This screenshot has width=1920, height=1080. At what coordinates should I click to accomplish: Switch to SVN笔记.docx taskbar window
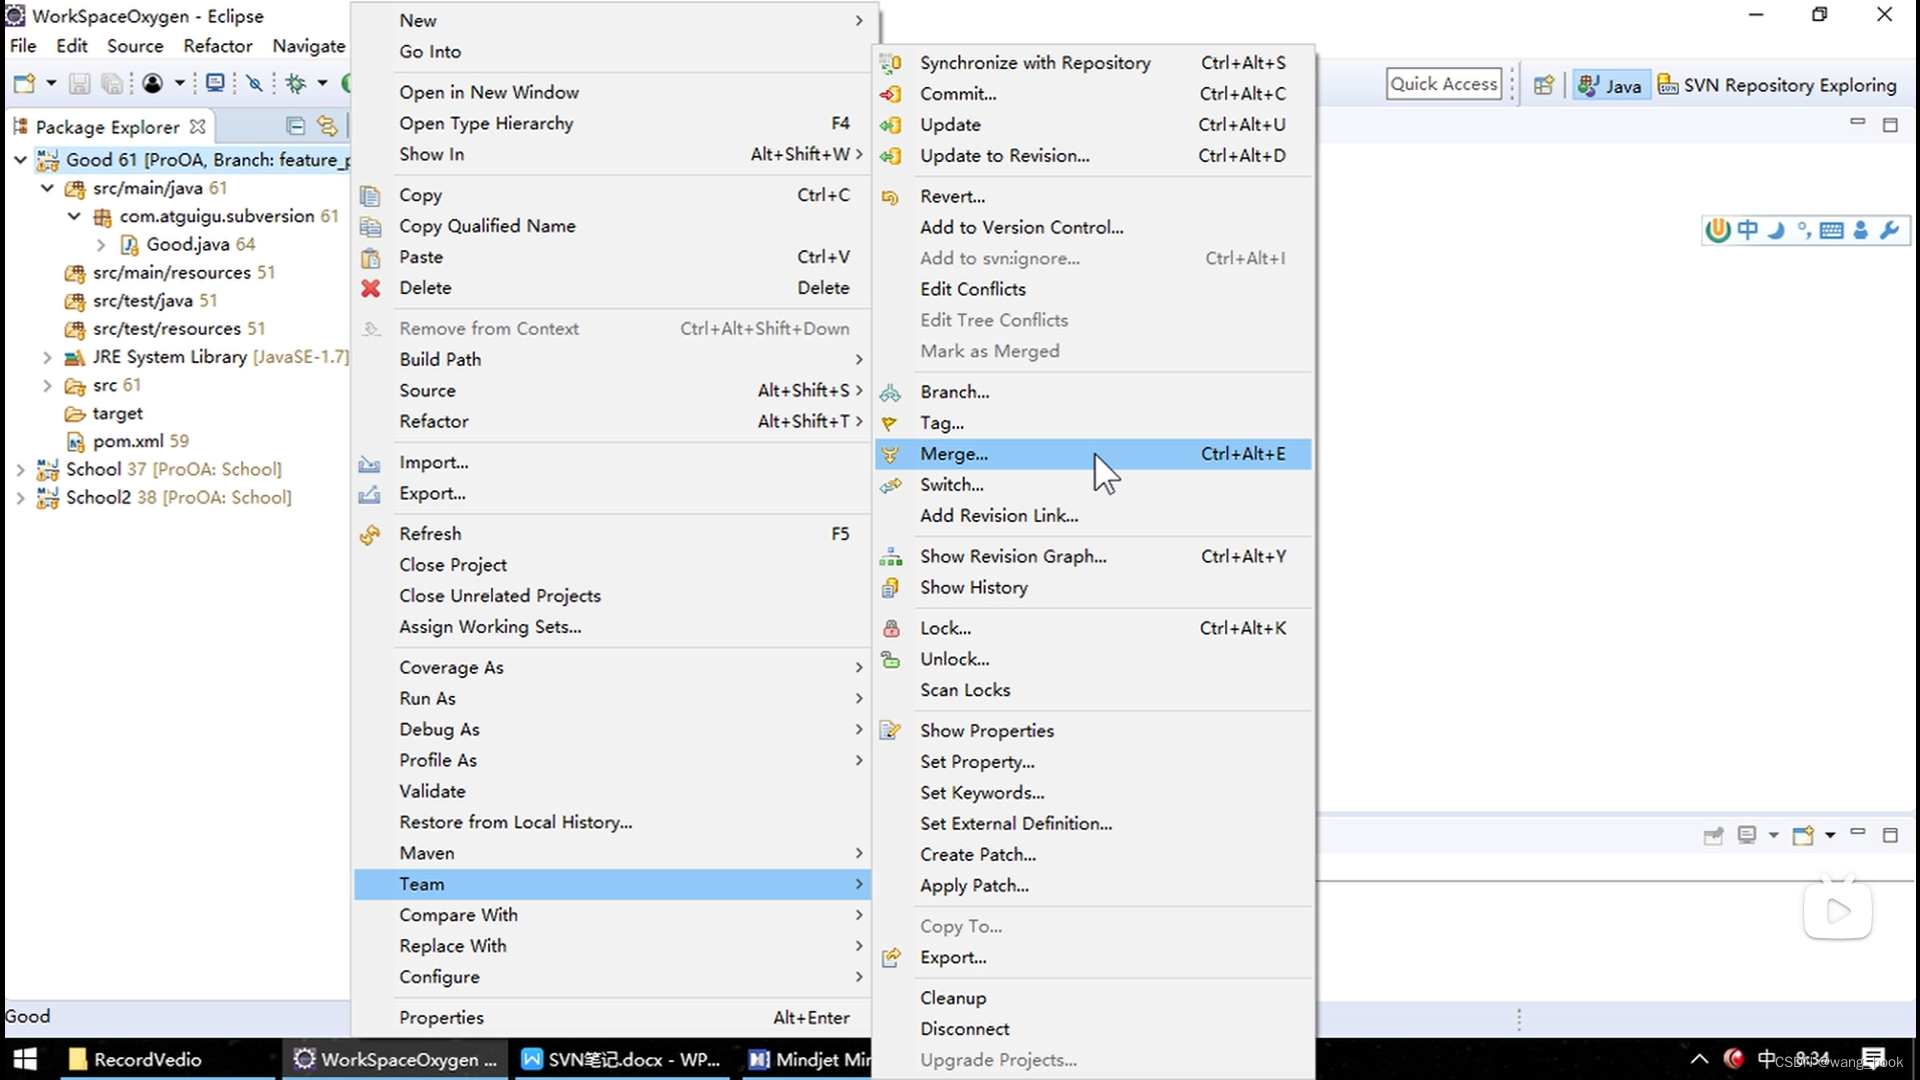point(621,1059)
